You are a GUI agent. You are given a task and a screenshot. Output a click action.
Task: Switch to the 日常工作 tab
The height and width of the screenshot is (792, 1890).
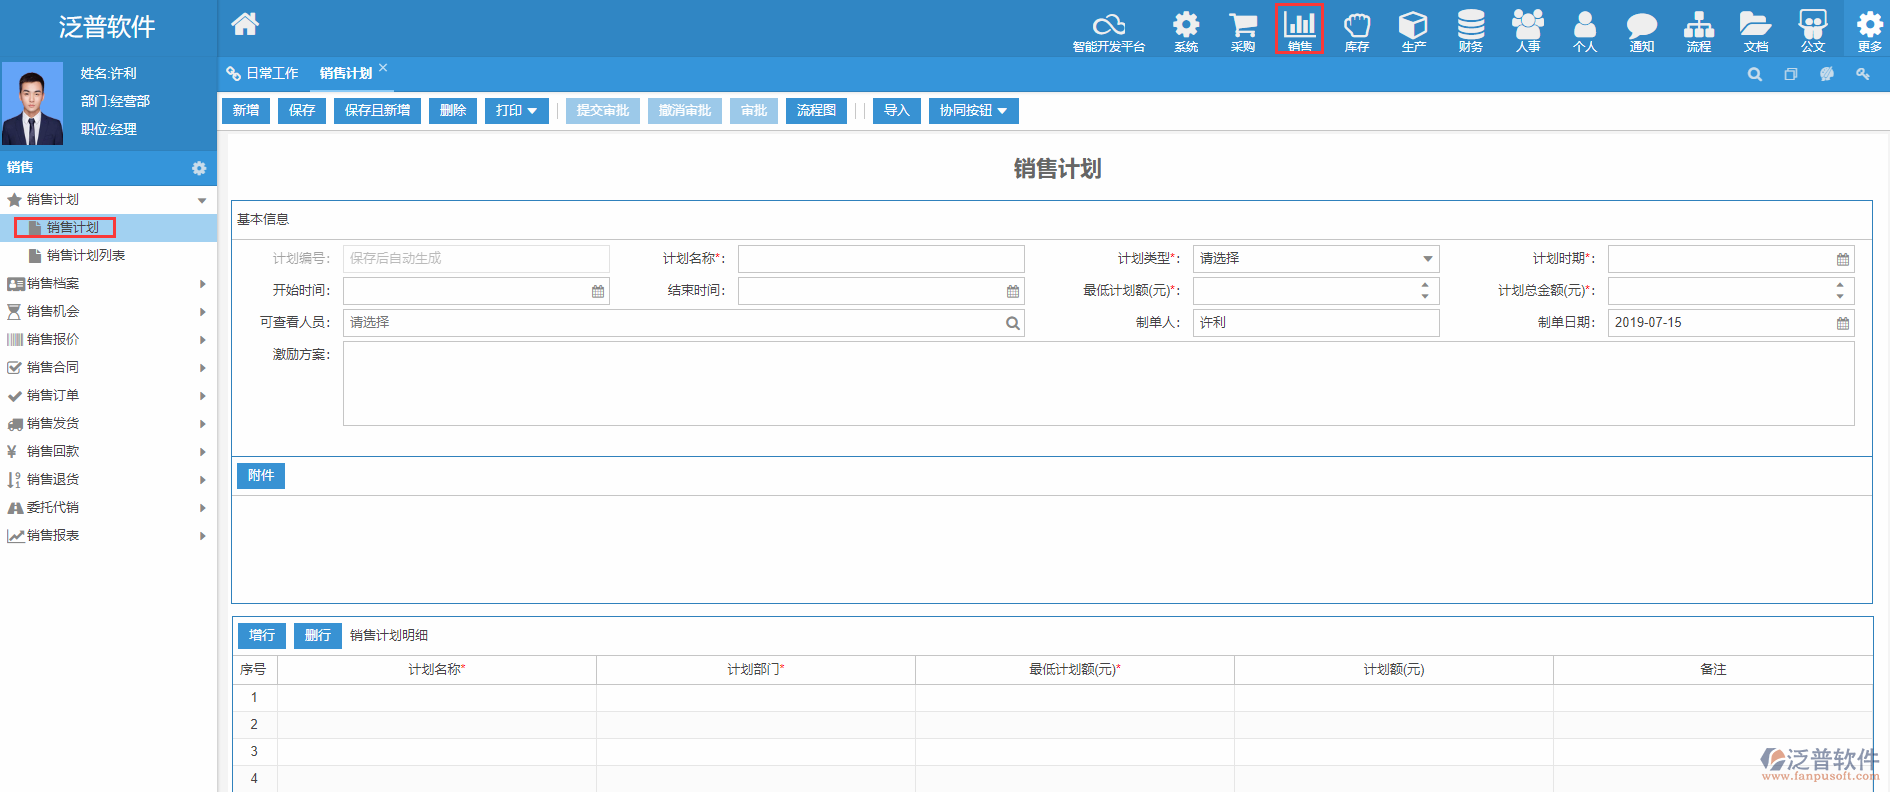263,74
